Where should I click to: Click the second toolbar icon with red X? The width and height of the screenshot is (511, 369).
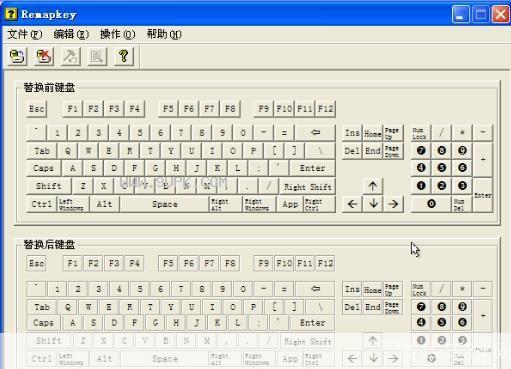(44, 56)
